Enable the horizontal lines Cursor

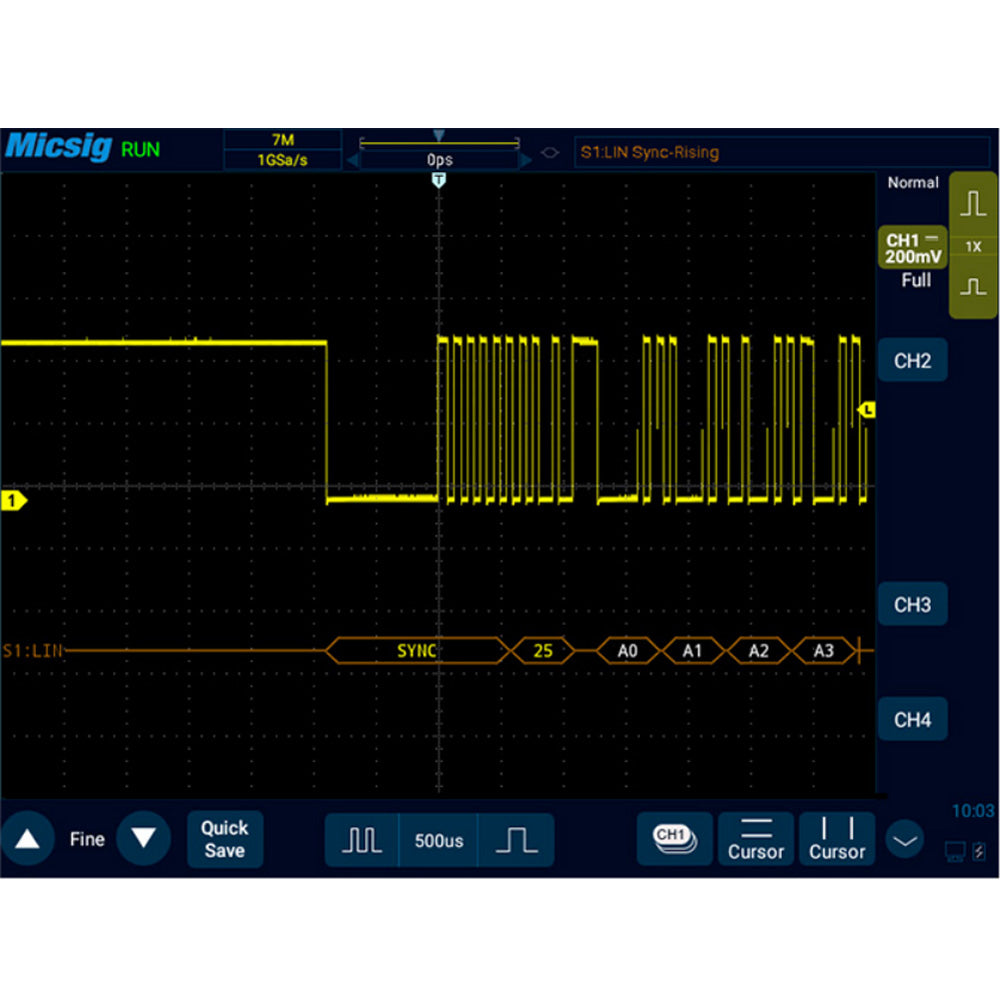pyautogui.click(x=756, y=838)
